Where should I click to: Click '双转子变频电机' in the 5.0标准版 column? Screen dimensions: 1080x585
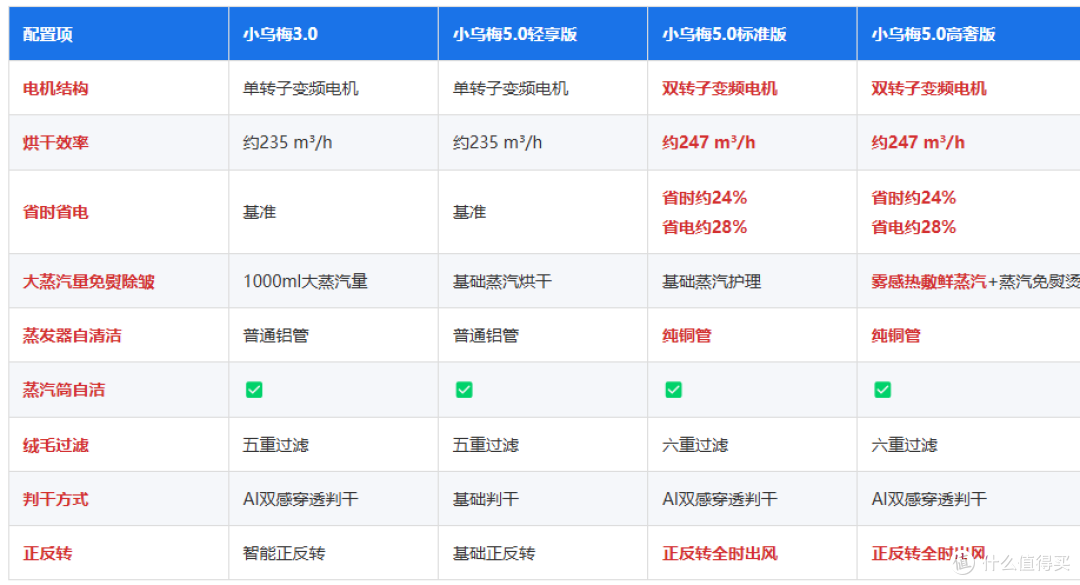(720, 88)
